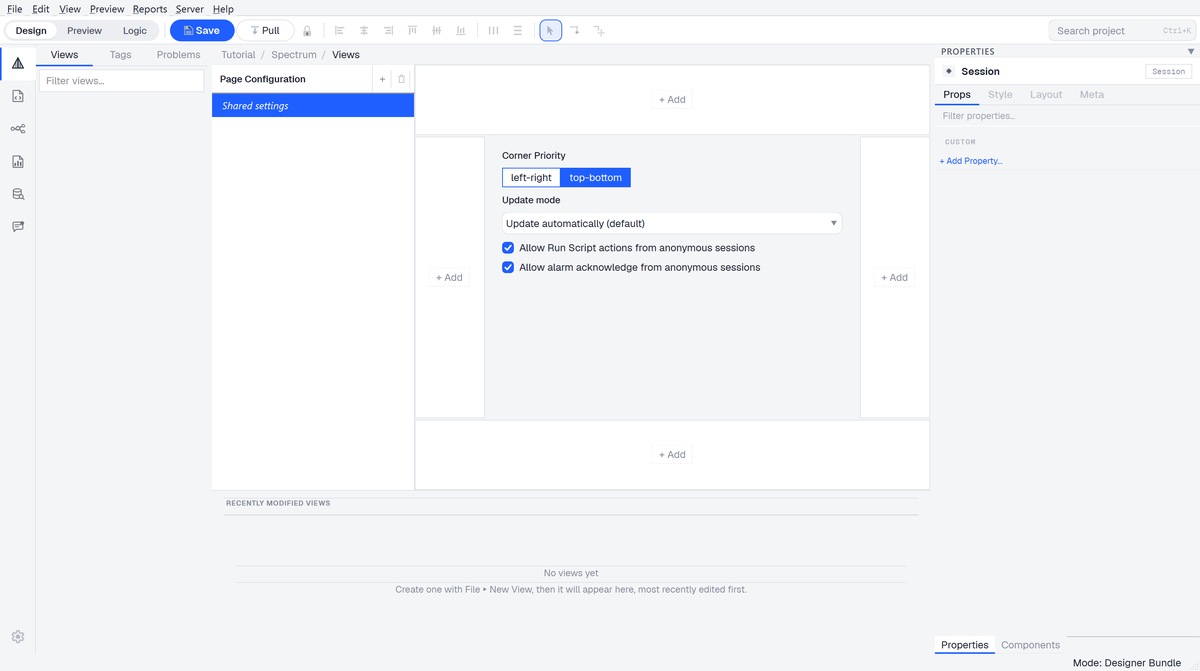The width and height of the screenshot is (1200, 671).
Task: Open the chat message sidebar icon
Action: [18, 226]
